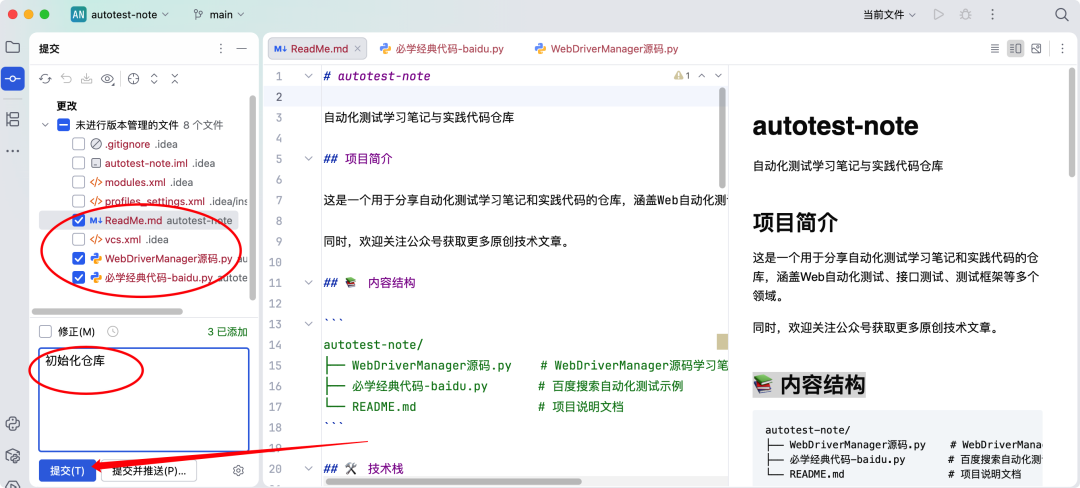Switch to preview-only view mode
The image size is (1080, 488).
pos(1036,49)
